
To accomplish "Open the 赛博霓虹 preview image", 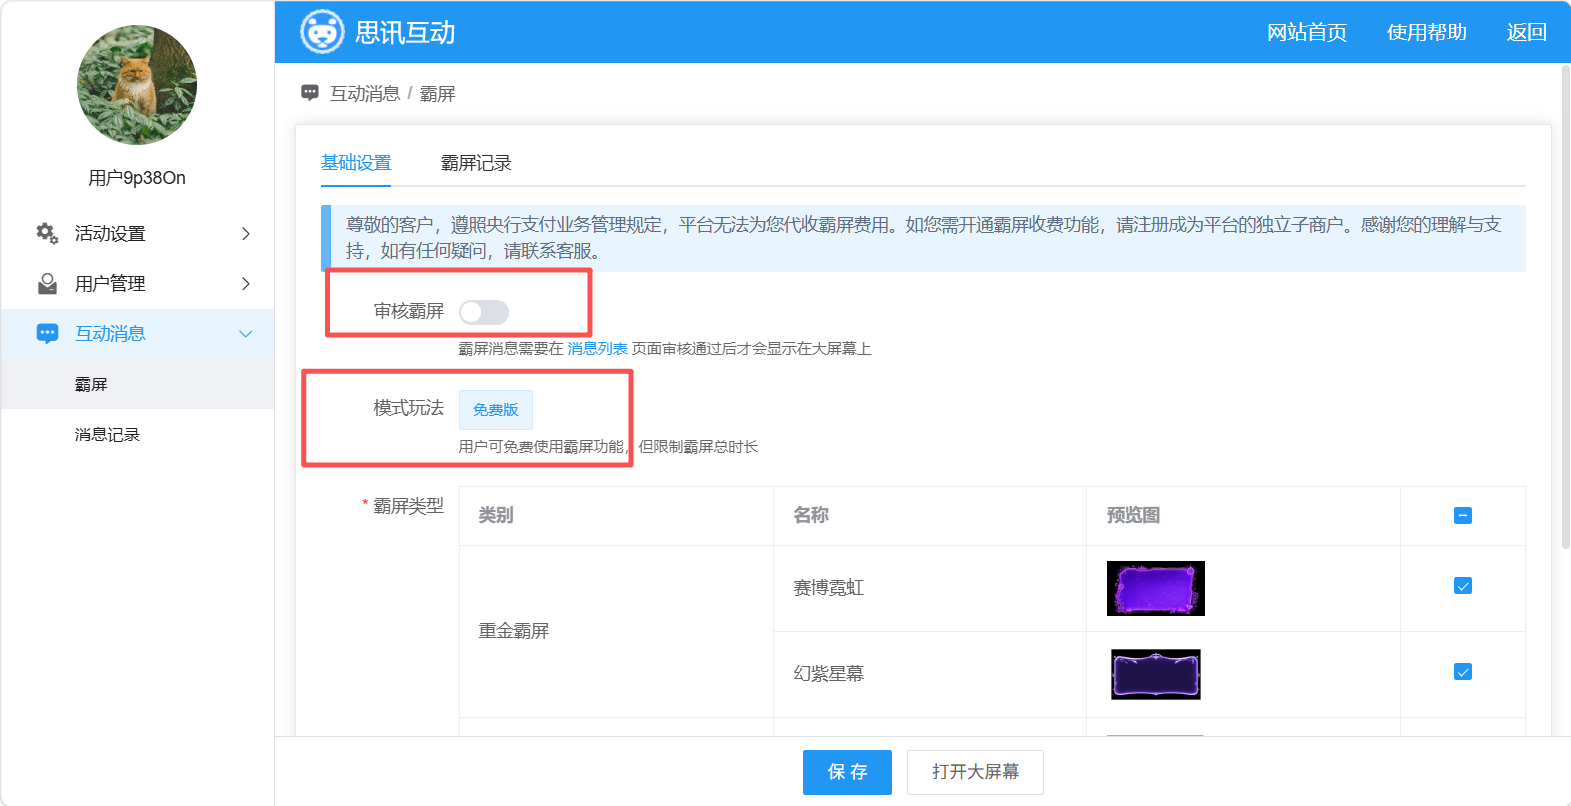I will click(1156, 588).
